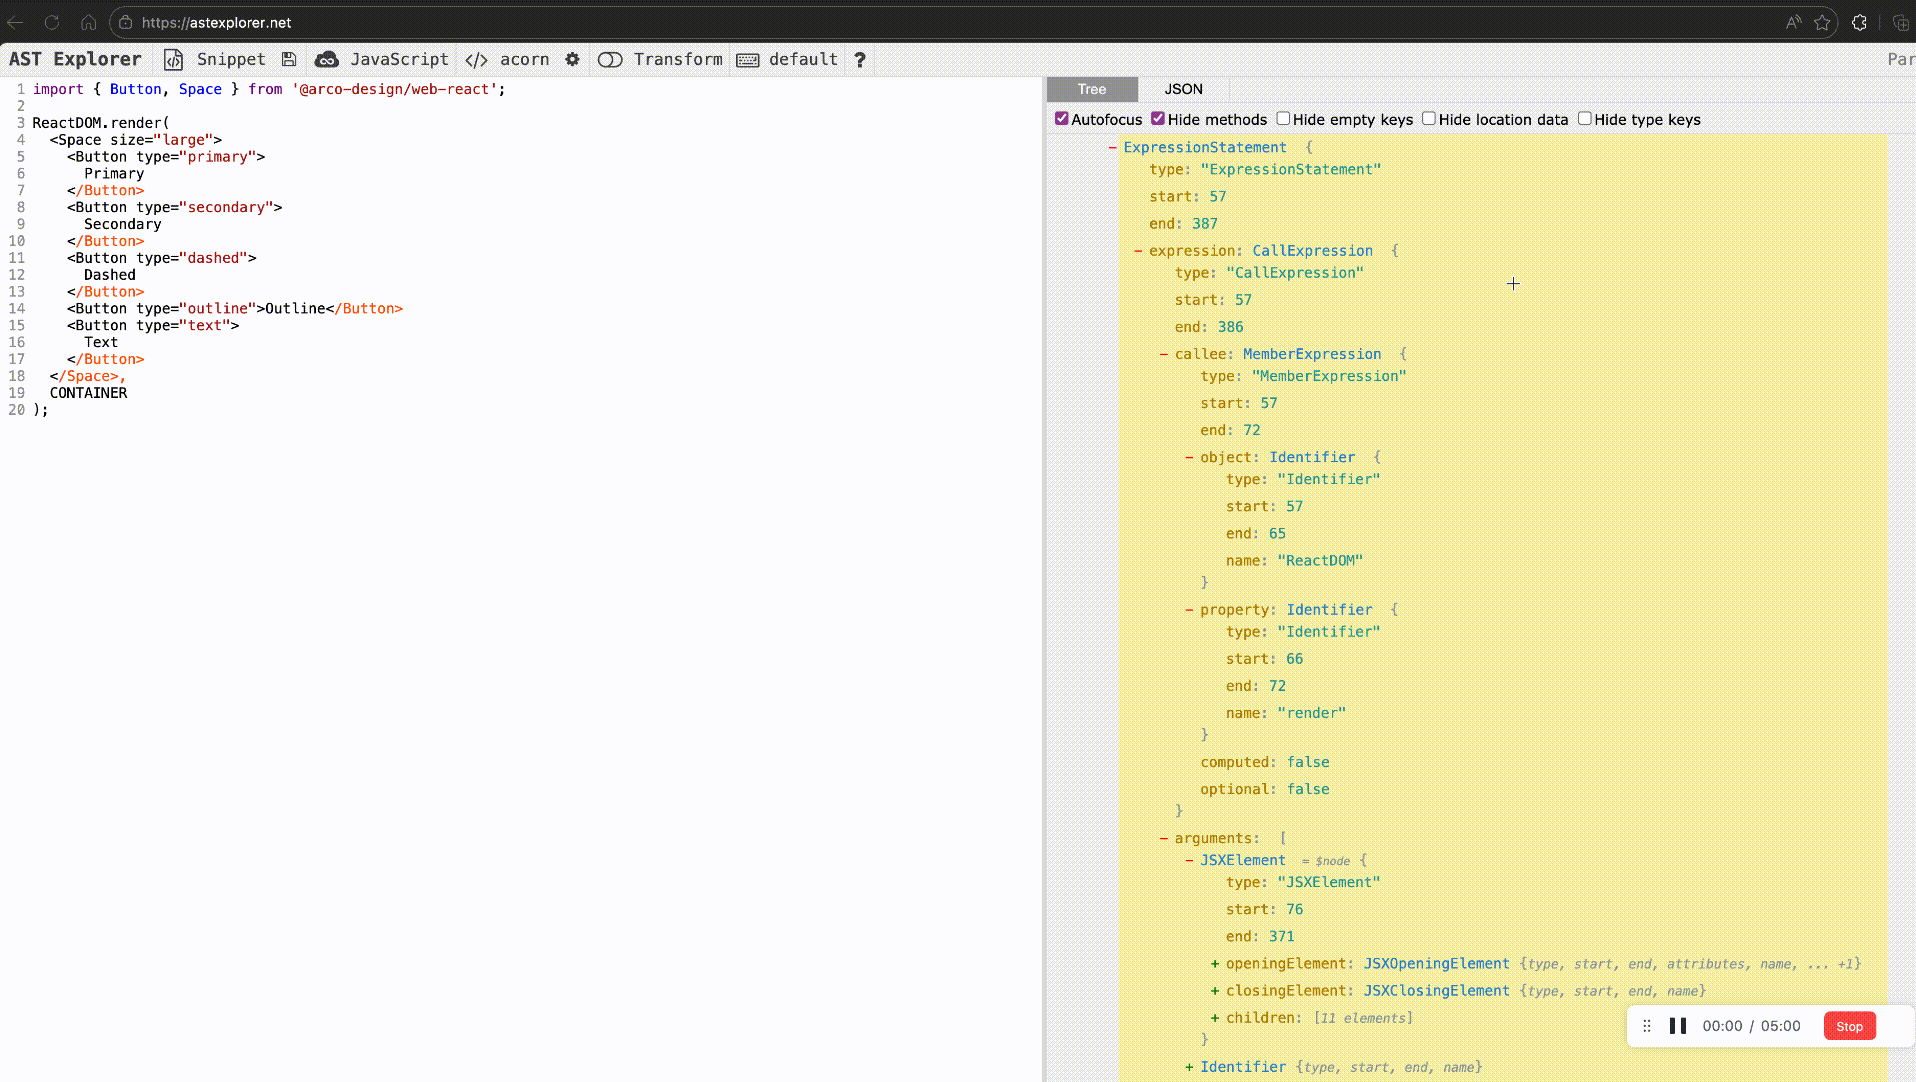Image resolution: width=1916 pixels, height=1082 pixels.
Task: Check the Hide type keys option
Action: (1584, 118)
